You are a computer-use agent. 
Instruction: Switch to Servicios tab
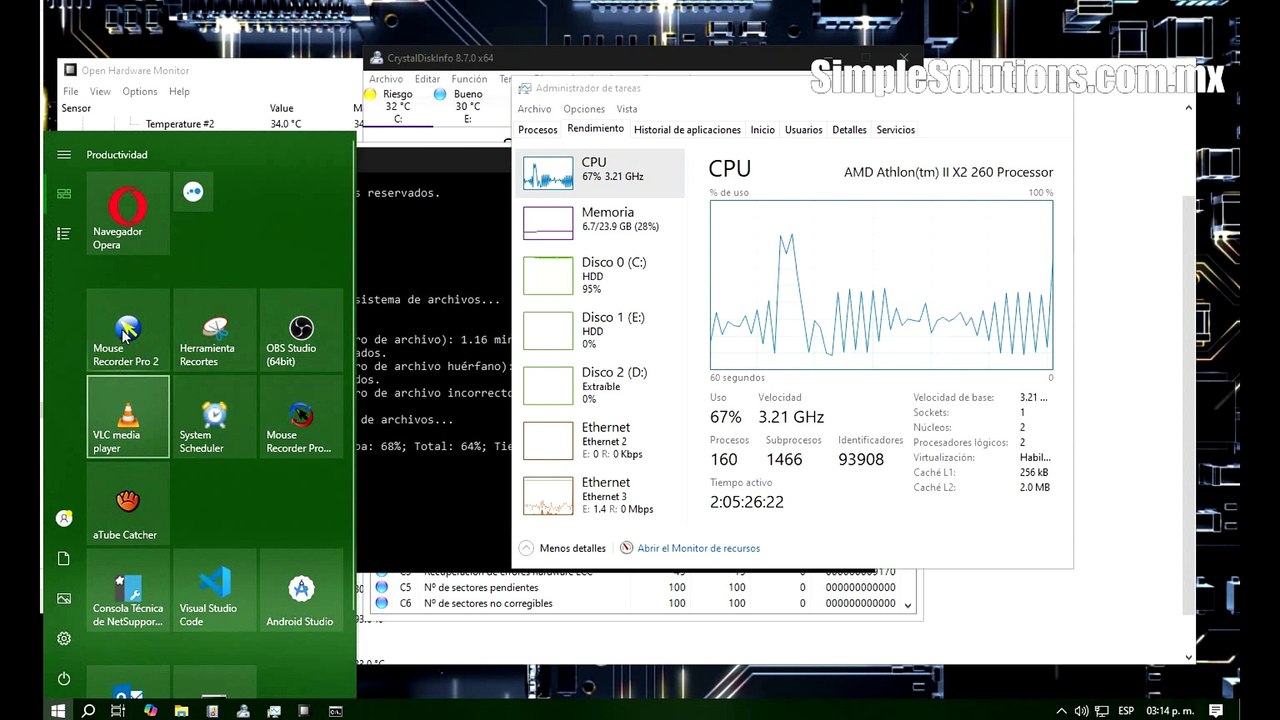[x=896, y=130]
